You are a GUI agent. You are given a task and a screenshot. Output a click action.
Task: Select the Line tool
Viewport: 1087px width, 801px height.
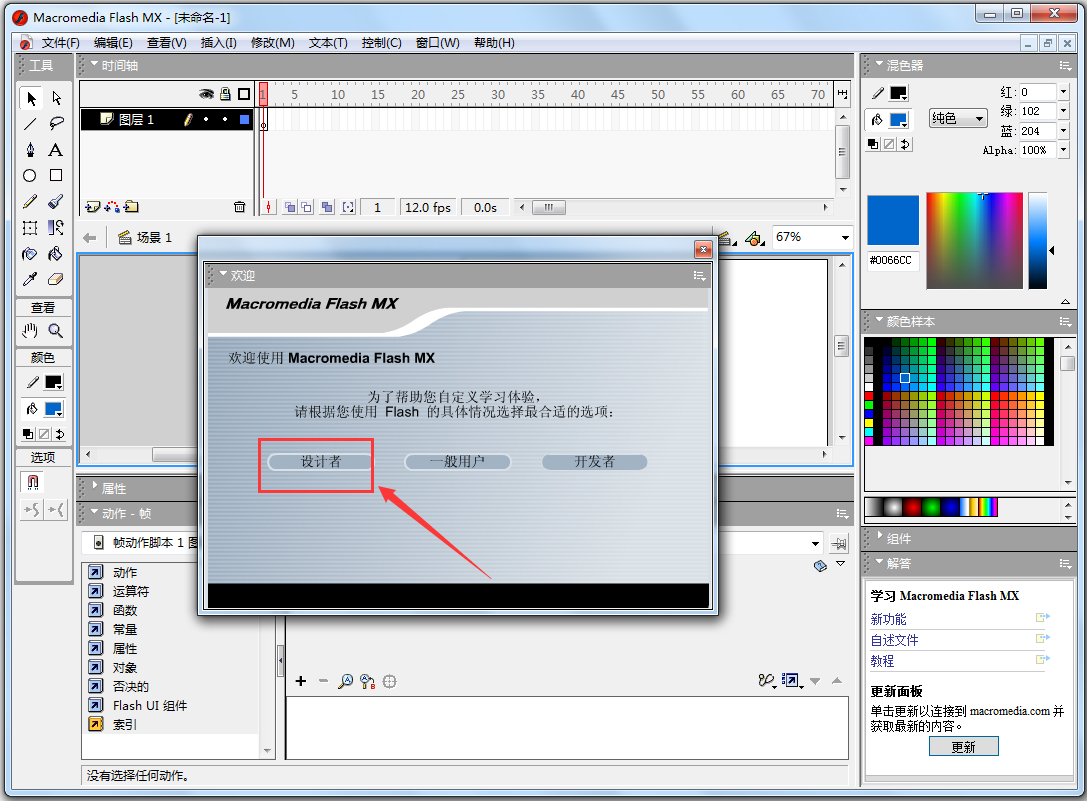click(x=30, y=124)
